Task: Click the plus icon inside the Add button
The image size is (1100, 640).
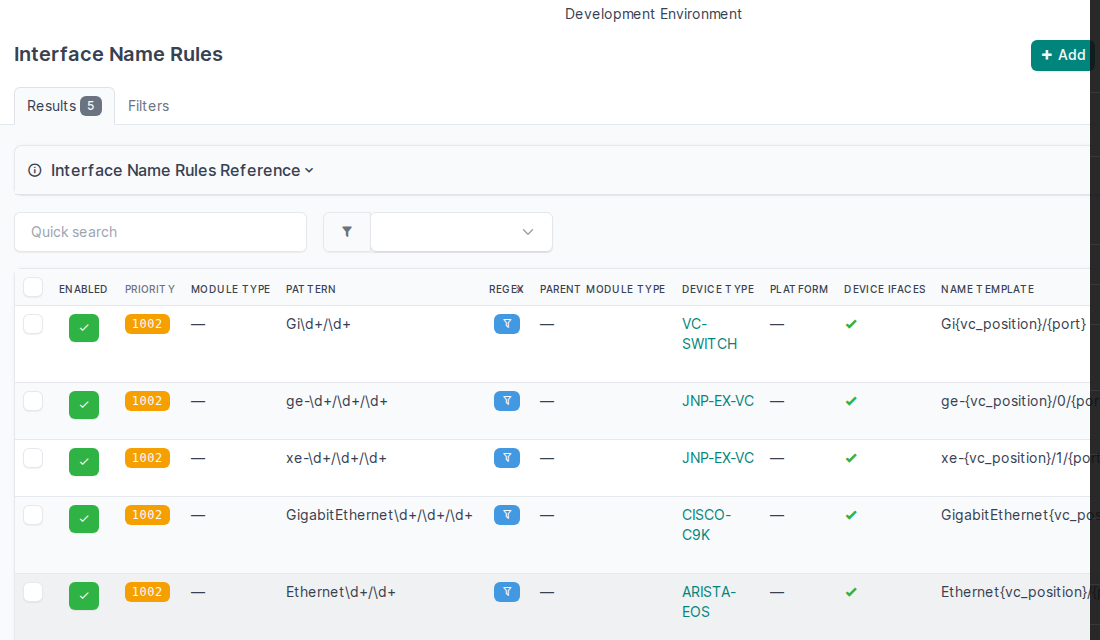Action: [1047, 55]
